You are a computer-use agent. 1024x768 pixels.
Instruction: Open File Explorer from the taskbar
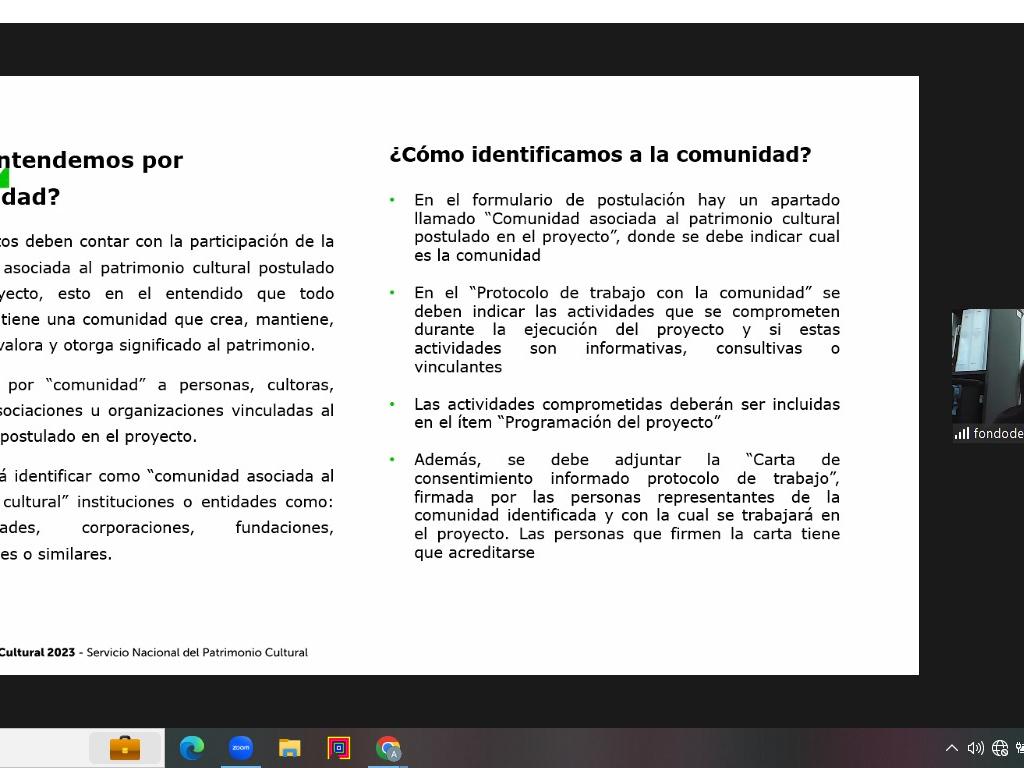pyautogui.click(x=289, y=748)
